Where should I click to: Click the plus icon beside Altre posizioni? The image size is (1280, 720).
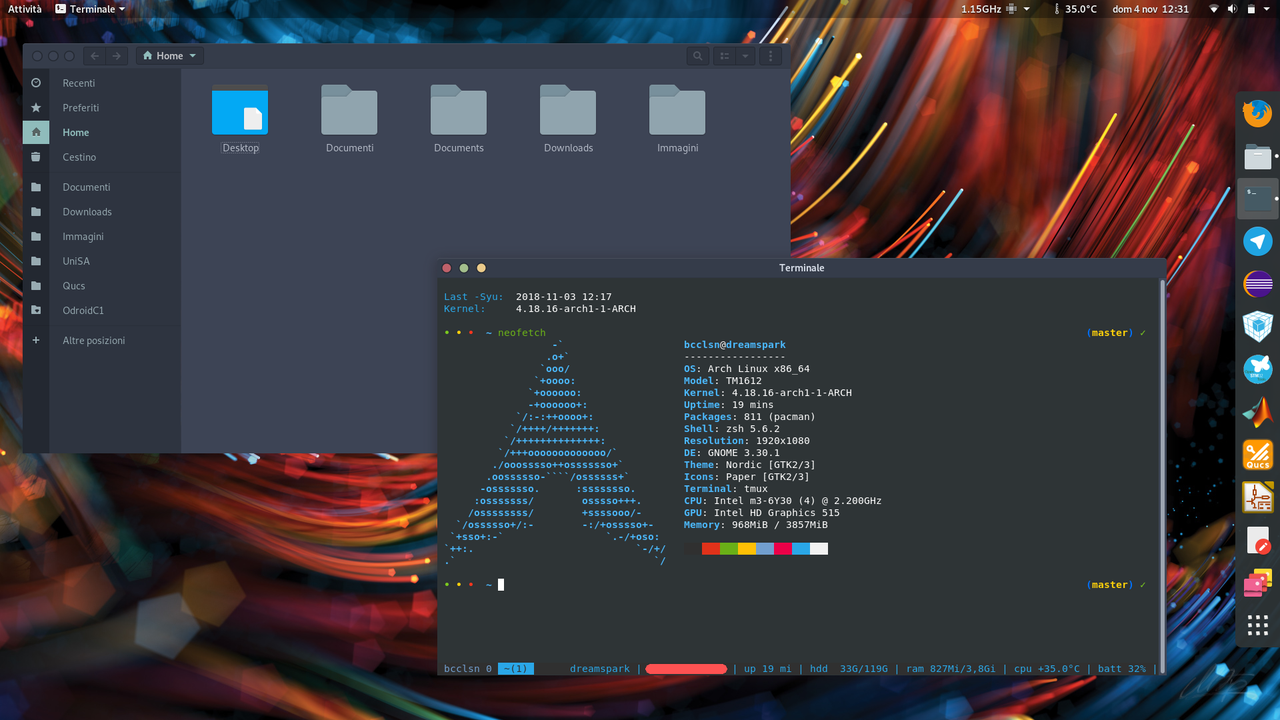tap(36, 340)
